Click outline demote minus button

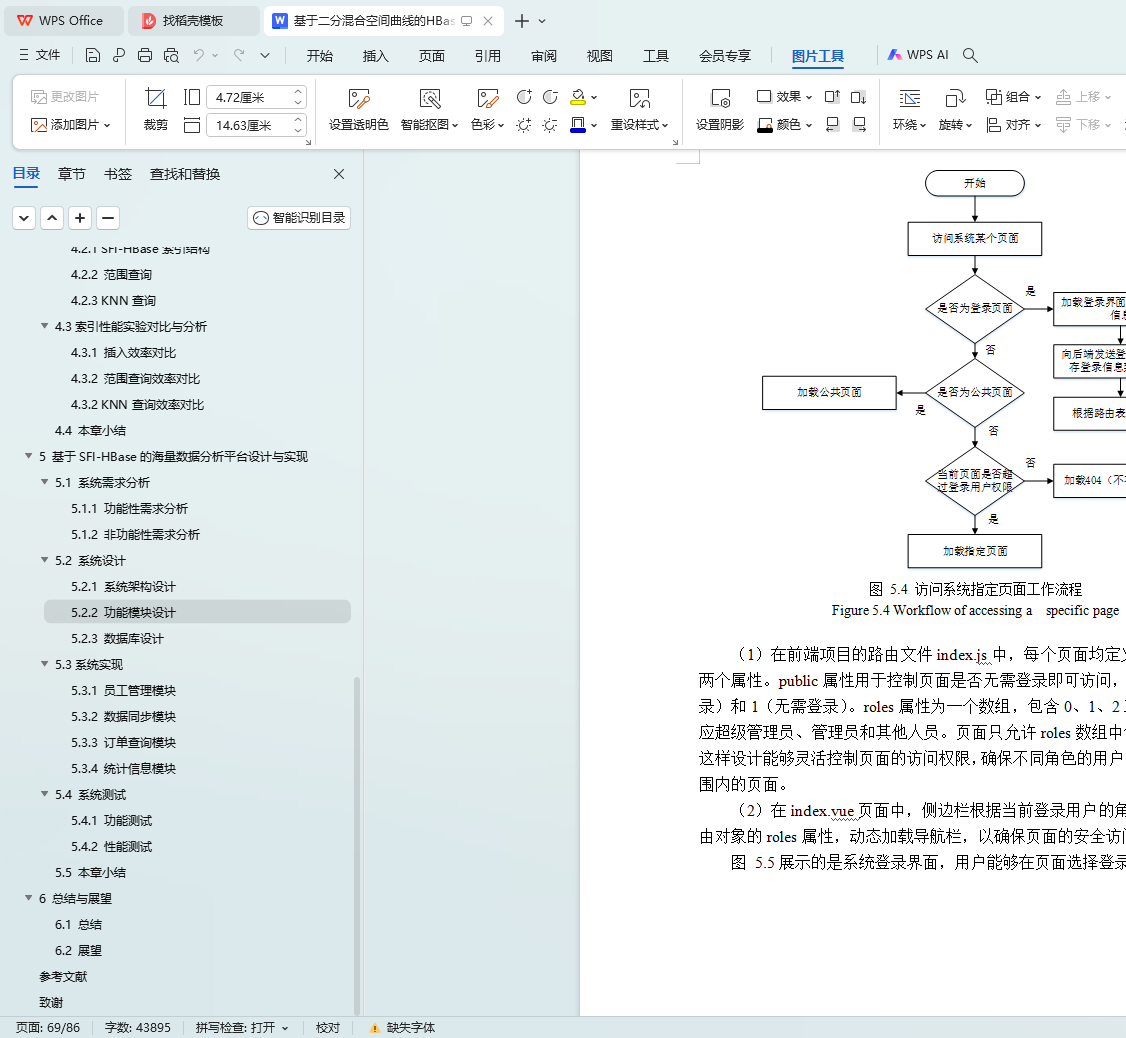tap(108, 218)
